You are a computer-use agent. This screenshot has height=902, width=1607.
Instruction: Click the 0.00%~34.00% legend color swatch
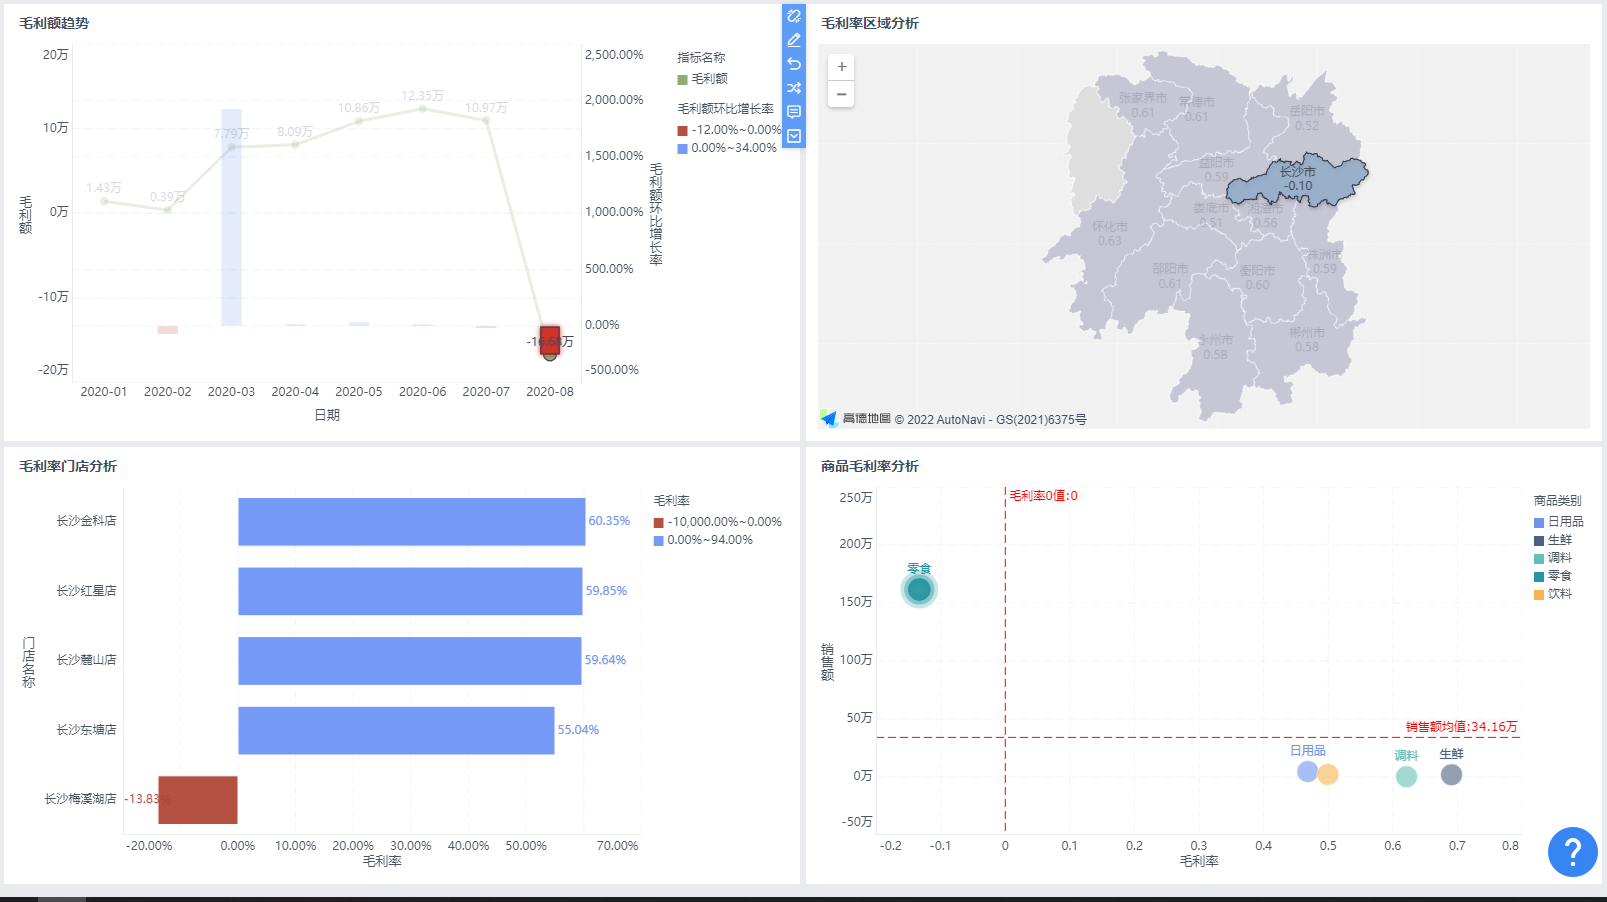[x=683, y=148]
